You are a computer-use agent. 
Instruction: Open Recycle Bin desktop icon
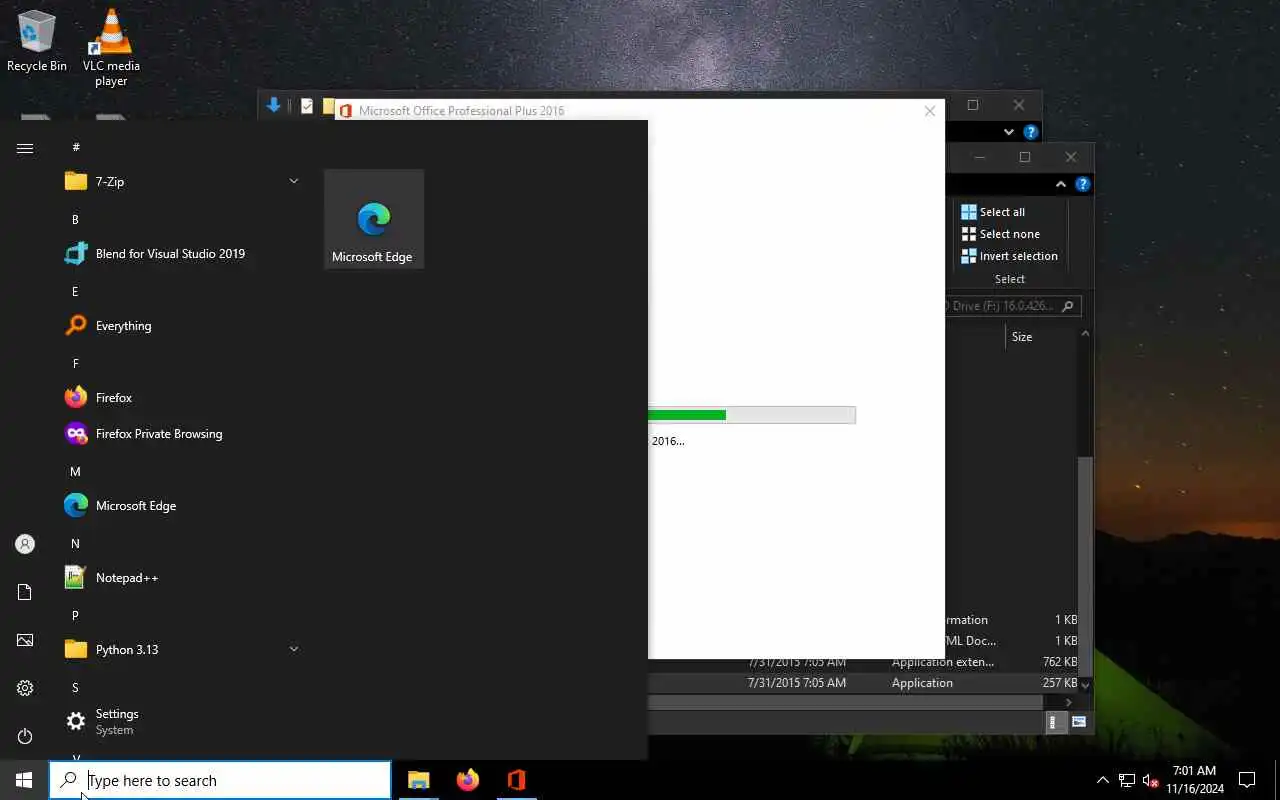click(37, 42)
